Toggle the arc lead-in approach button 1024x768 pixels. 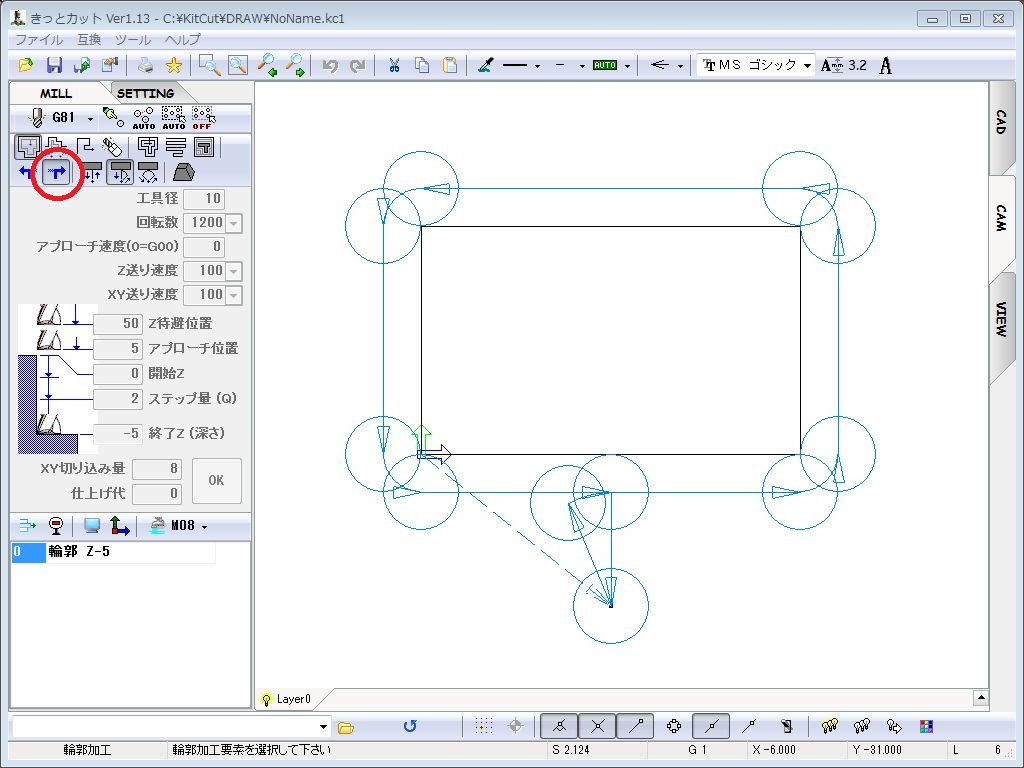click(148, 172)
